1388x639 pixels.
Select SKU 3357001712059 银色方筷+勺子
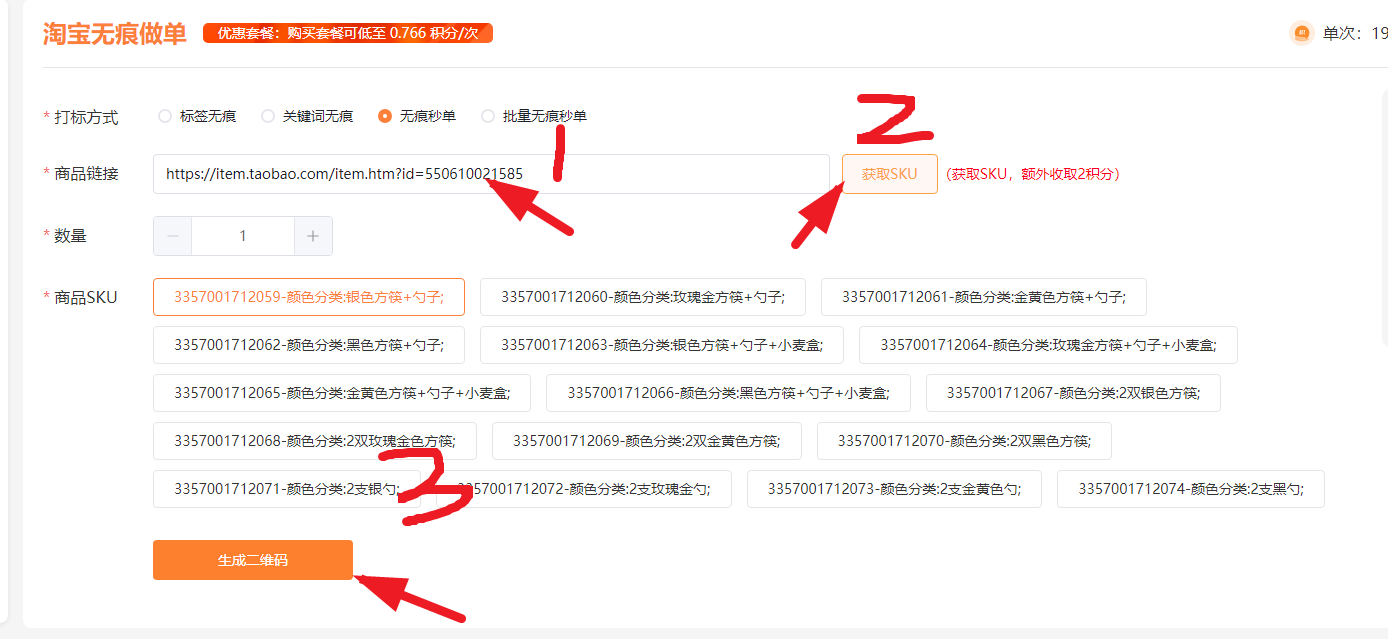(309, 297)
